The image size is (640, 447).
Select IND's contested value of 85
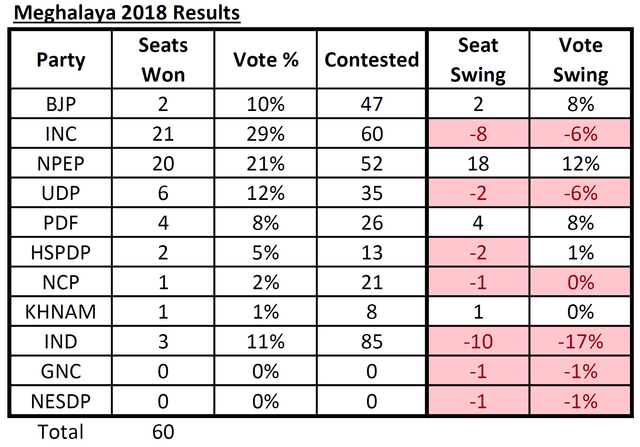[x=371, y=340]
